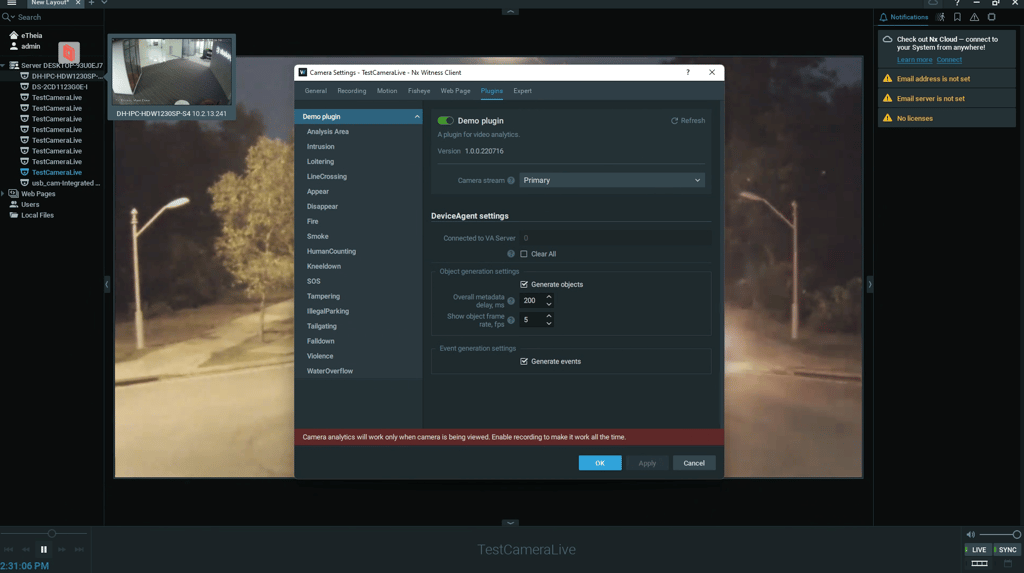Viewport: 1024px width, 573px height.
Task: Open the Motion tab in right panel
Action: [x=941, y=17]
